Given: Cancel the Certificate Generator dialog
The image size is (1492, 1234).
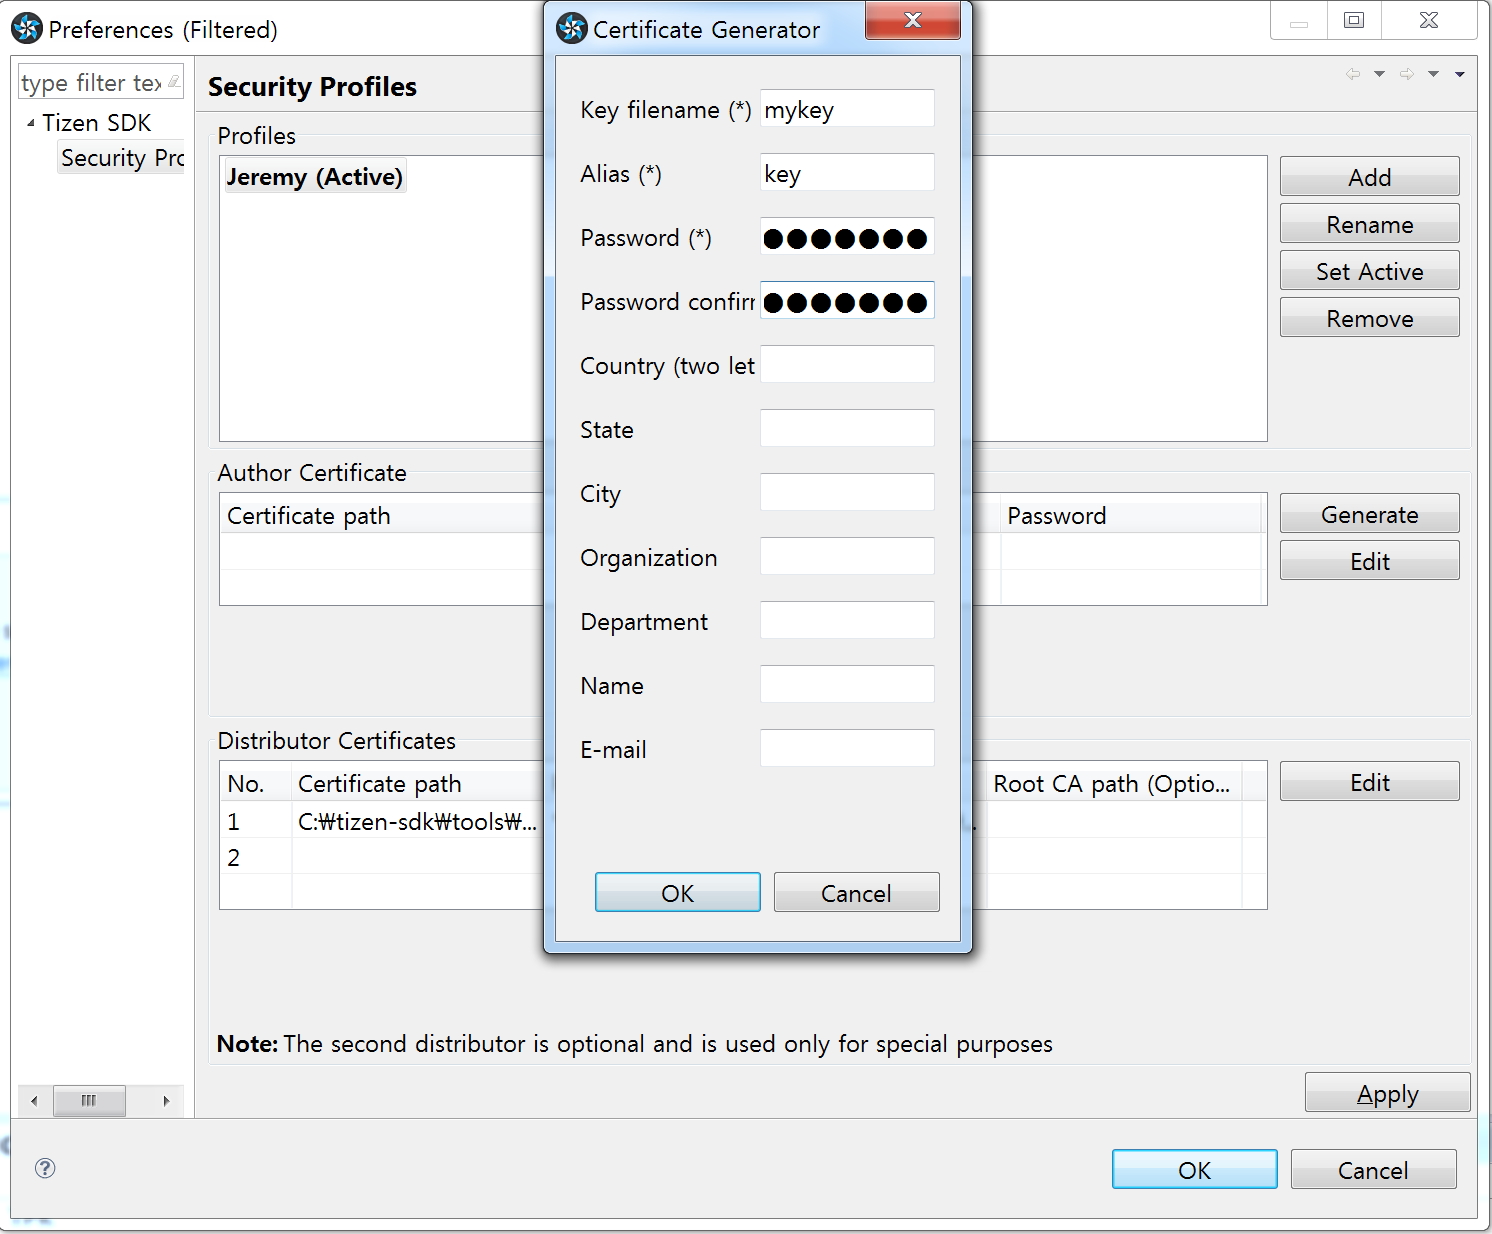Looking at the screenshot, I should pyautogui.click(x=856, y=892).
